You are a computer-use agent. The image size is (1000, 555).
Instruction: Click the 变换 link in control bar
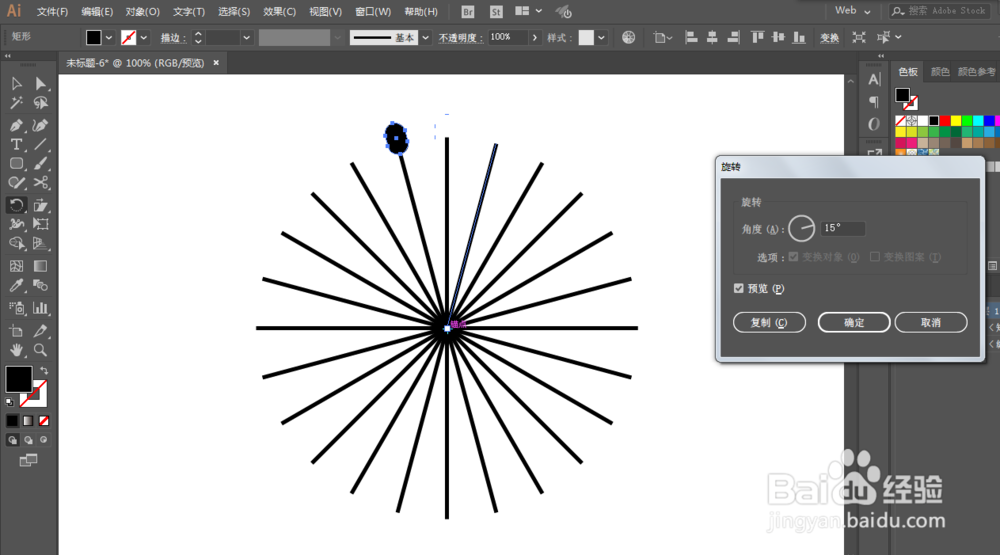[x=829, y=38]
